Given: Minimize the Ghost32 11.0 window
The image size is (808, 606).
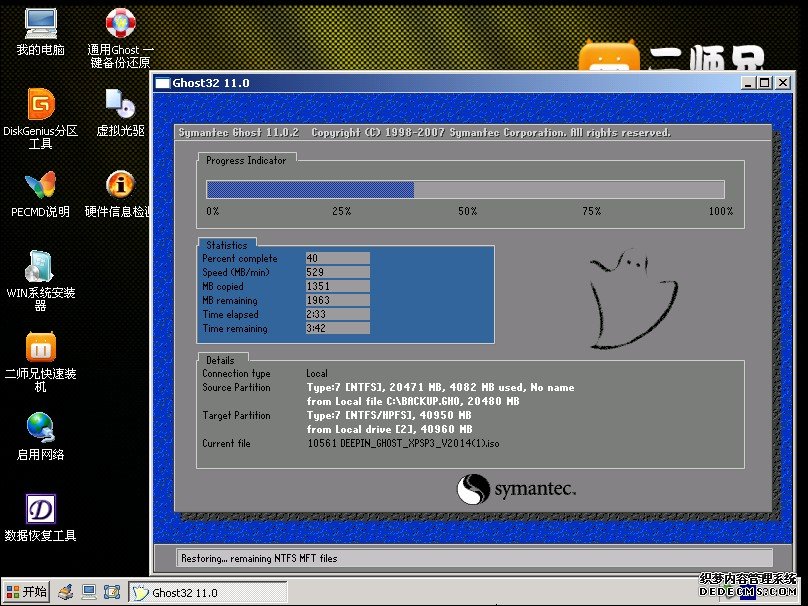Looking at the screenshot, I should pos(748,82).
